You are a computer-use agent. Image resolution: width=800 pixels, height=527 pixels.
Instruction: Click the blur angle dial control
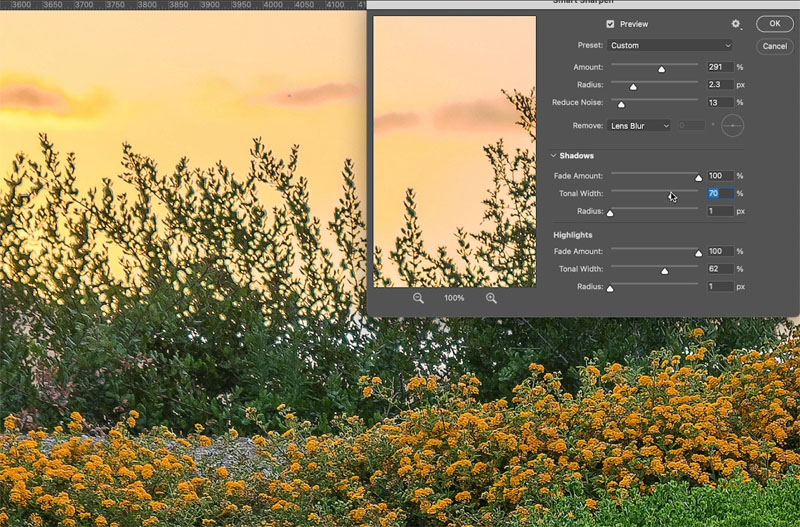coord(732,126)
